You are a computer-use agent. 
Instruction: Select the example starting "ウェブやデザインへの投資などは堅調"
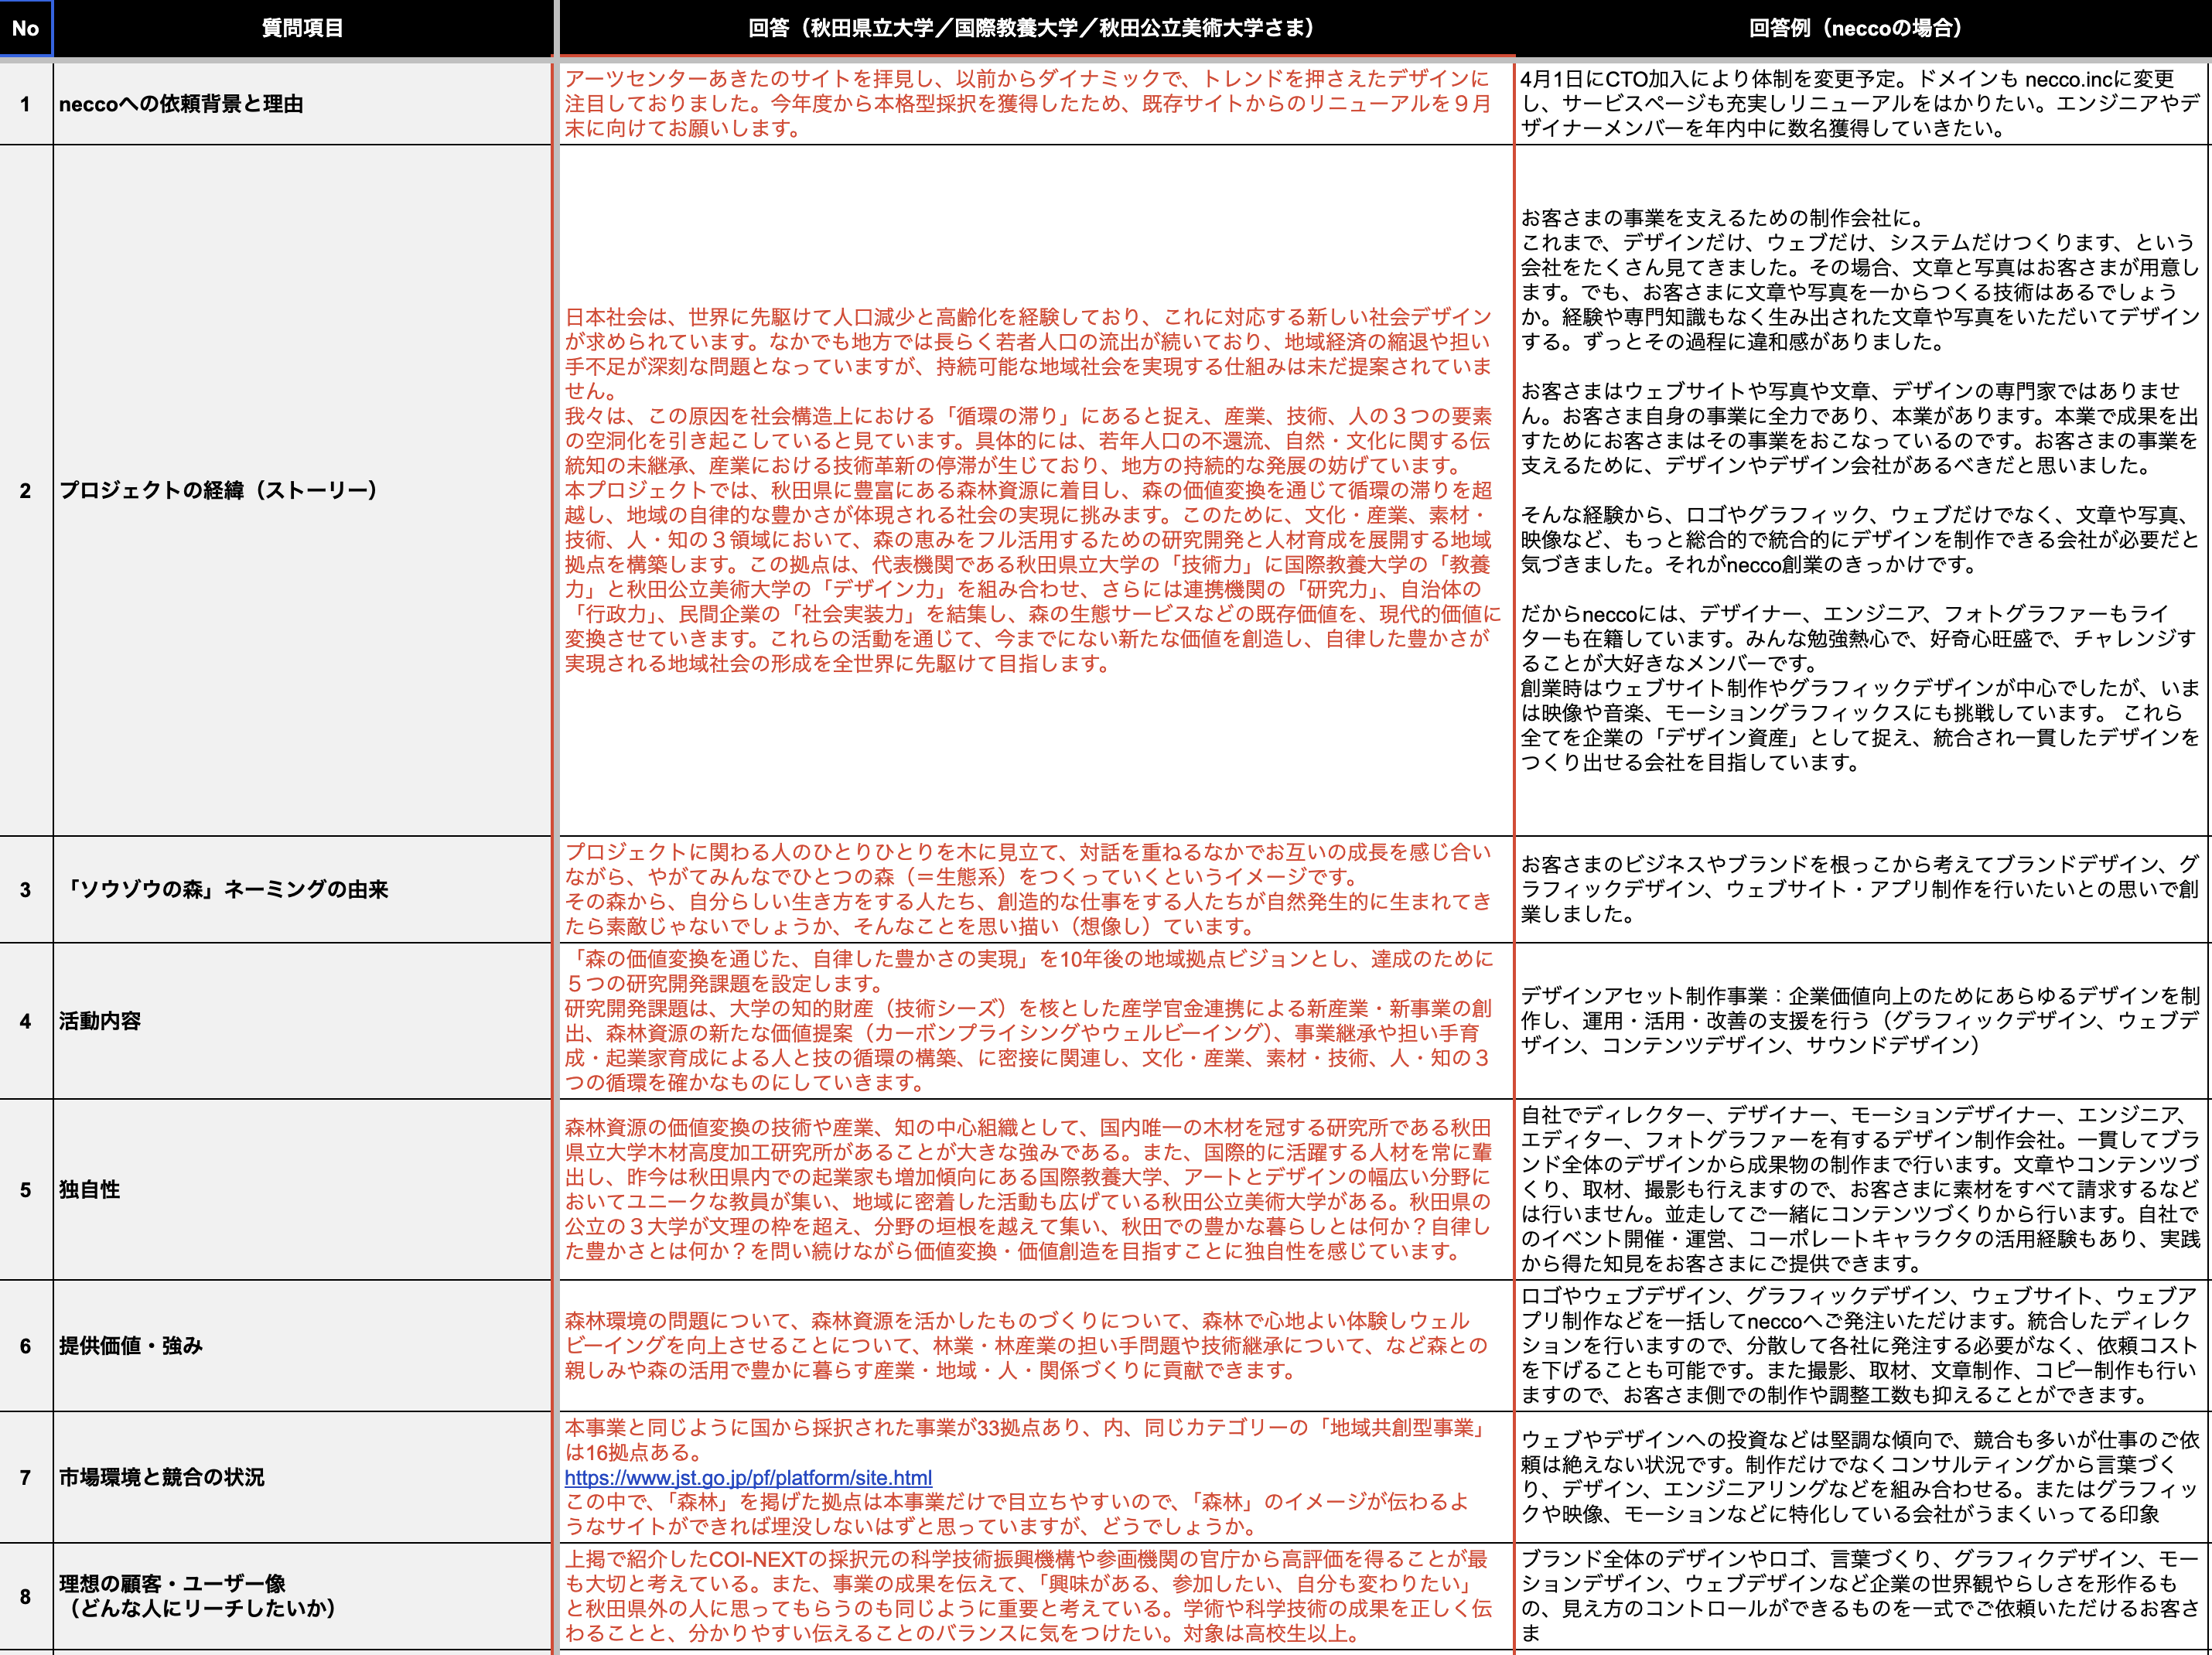1862,1477
